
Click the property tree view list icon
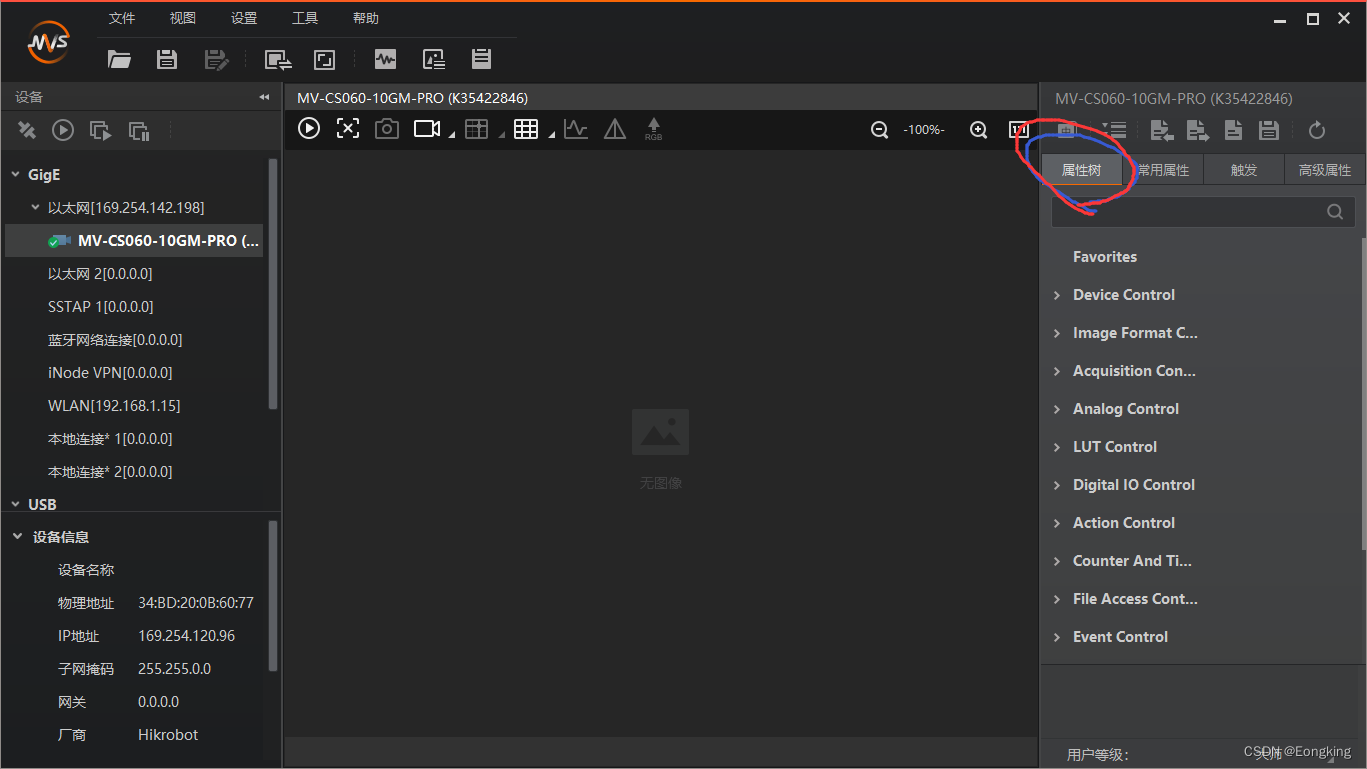click(x=1115, y=130)
